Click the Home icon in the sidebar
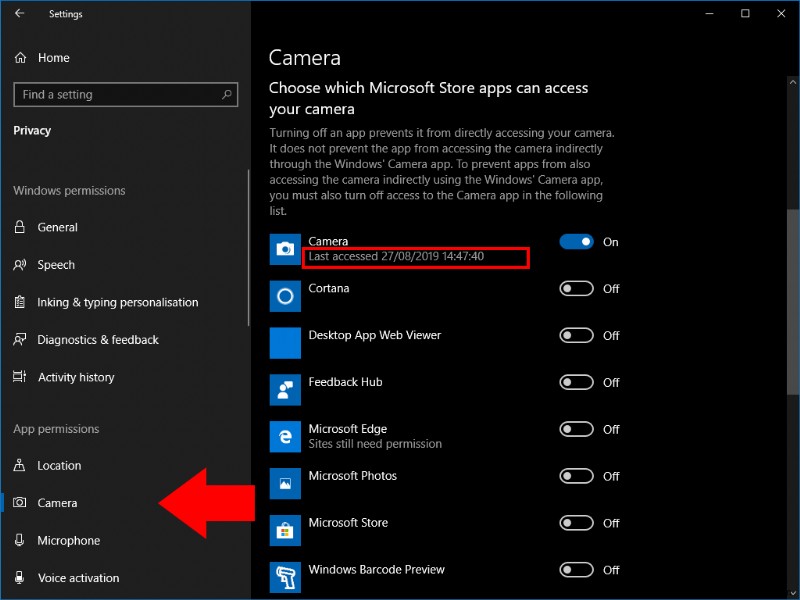The height and width of the screenshot is (600, 800). [18, 58]
